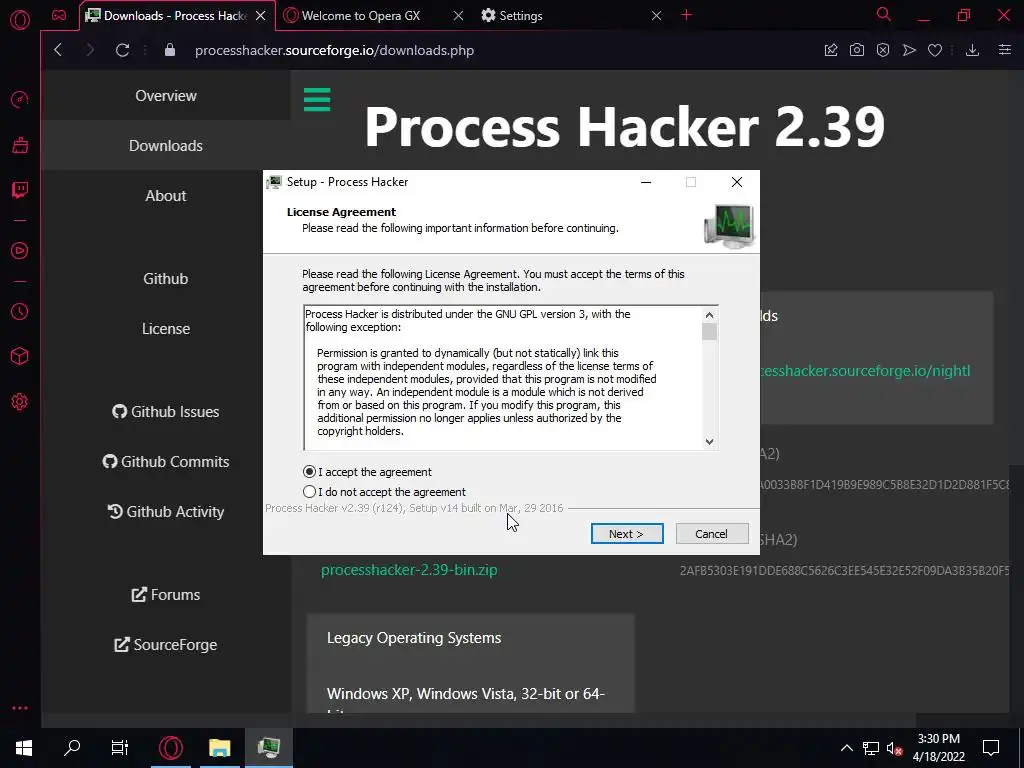Open the Github Issues link

(166, 411)
